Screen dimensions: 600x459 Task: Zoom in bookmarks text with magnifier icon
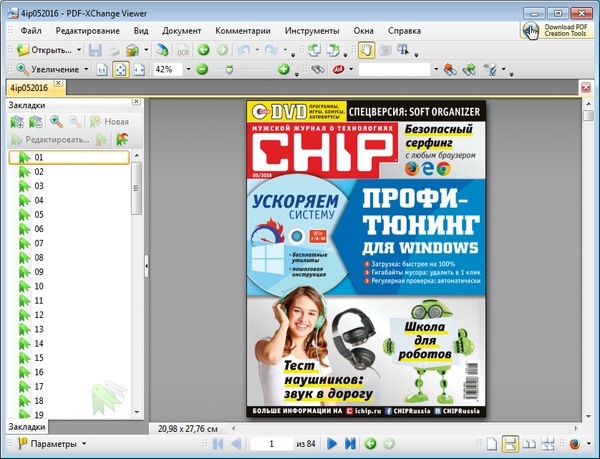56,121
